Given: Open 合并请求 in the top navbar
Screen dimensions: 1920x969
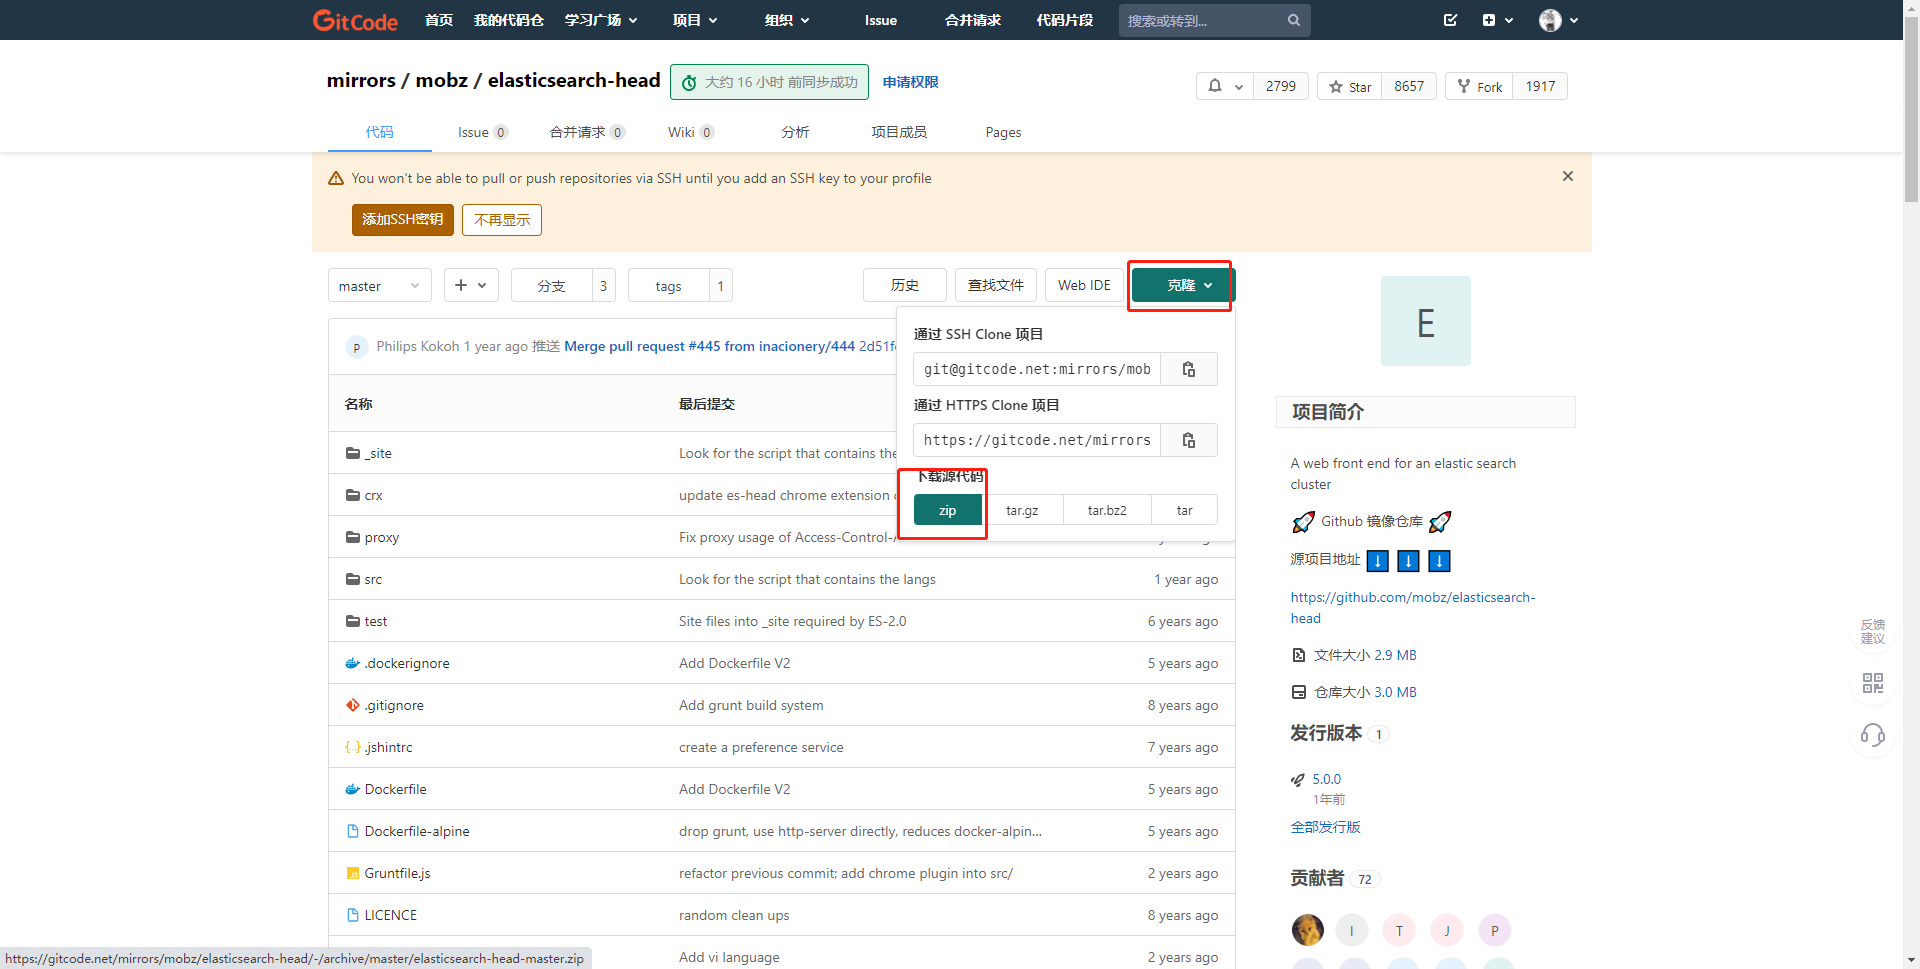Looking at the screenshot, I should click(x=973, y=20).
